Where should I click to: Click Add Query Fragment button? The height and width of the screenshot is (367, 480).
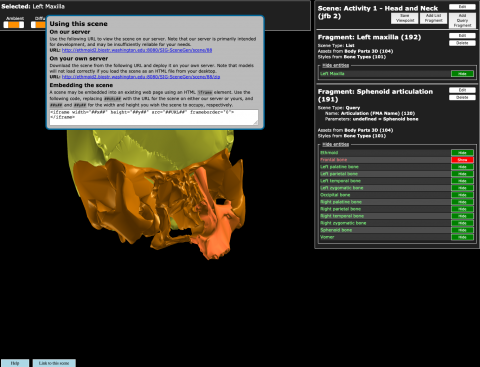pos(462,20)
